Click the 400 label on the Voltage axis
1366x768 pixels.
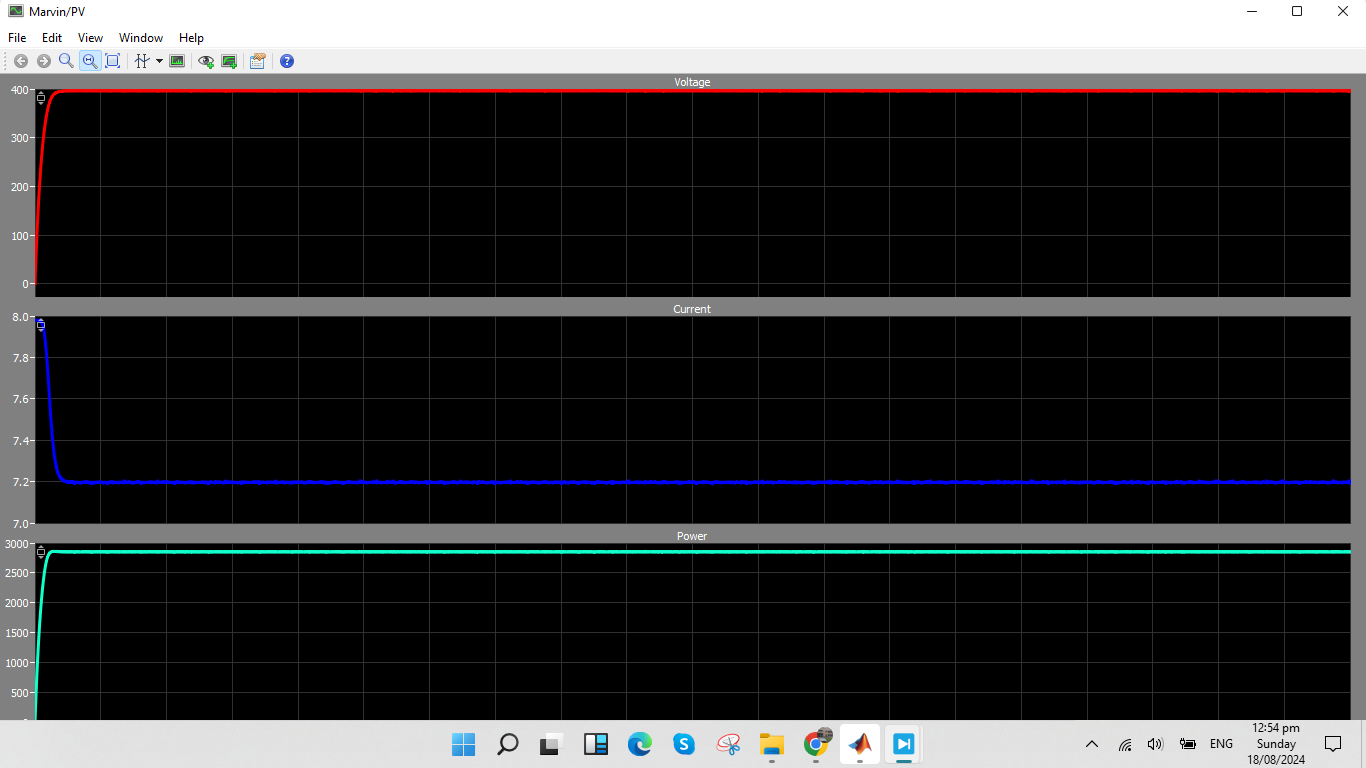(22, 90)
